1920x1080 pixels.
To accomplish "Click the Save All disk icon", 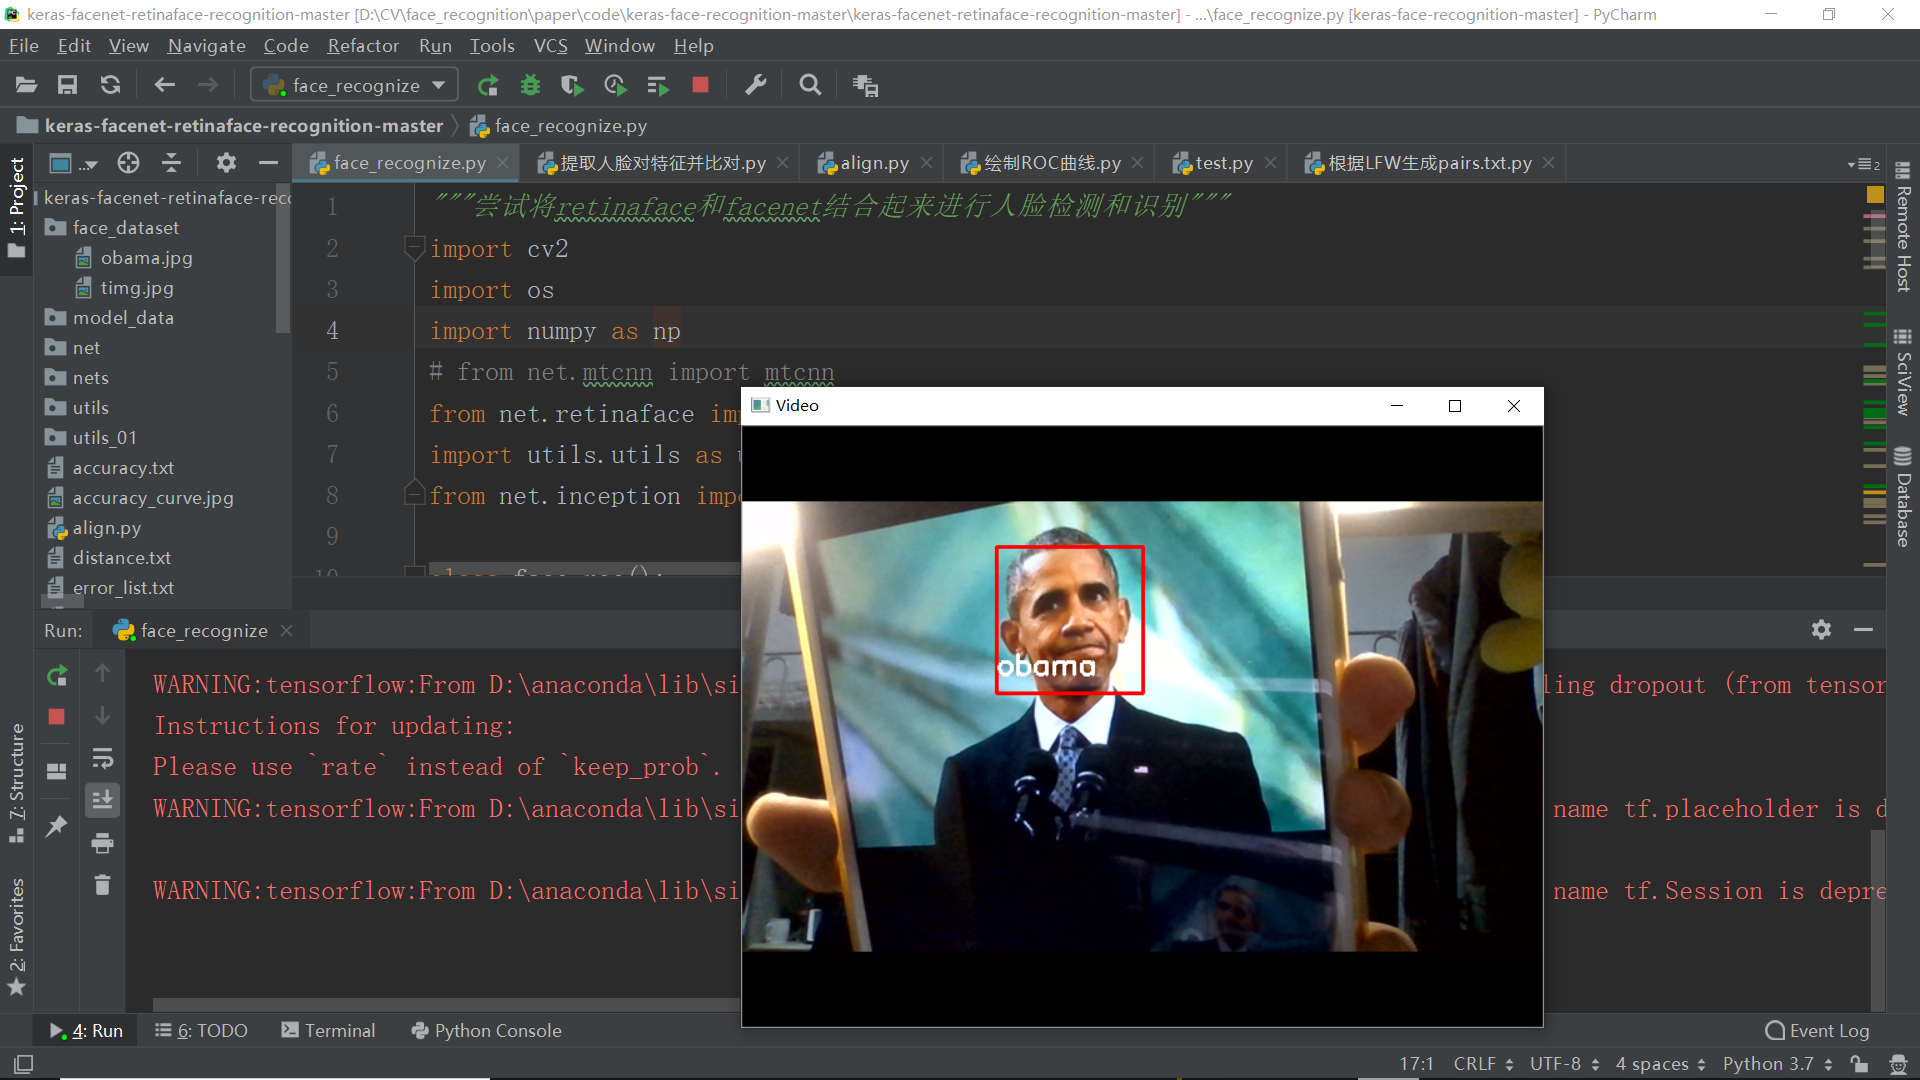I will pyautogui.click(x=67, y=86).
